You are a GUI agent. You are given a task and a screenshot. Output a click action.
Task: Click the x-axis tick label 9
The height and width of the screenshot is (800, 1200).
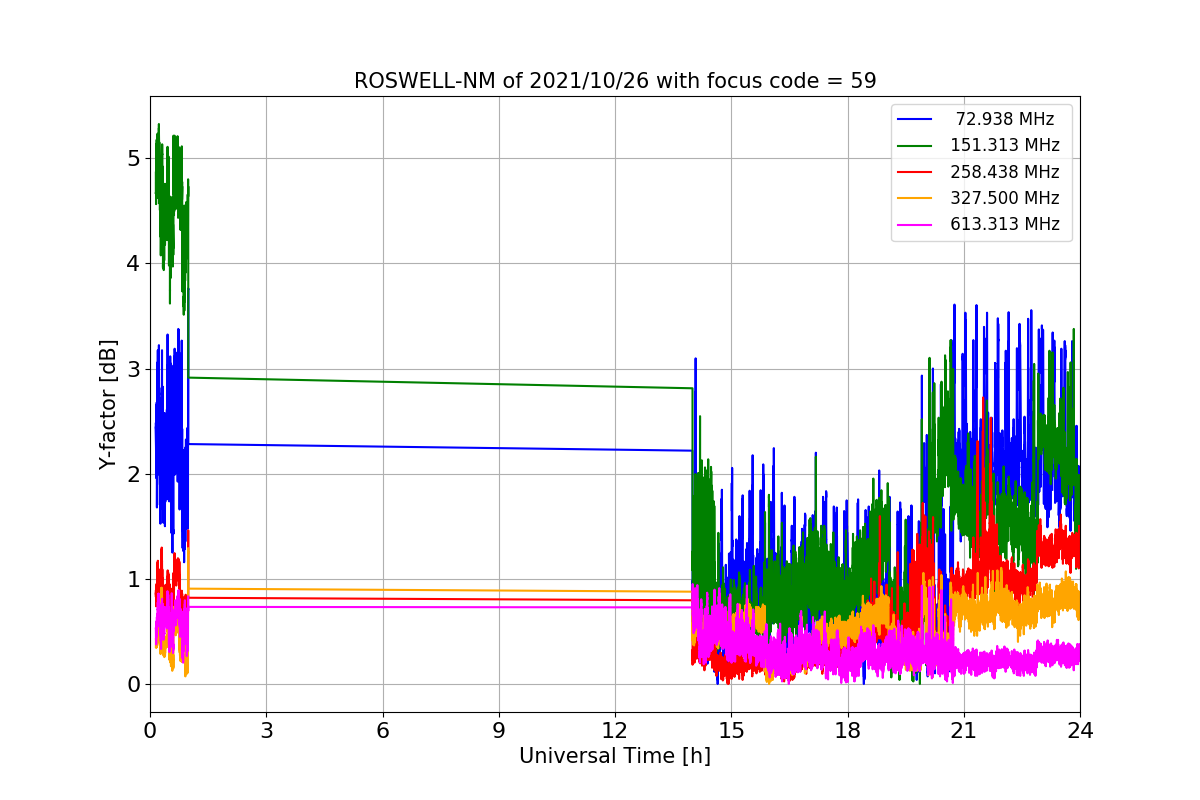click(x=499, y=731)
